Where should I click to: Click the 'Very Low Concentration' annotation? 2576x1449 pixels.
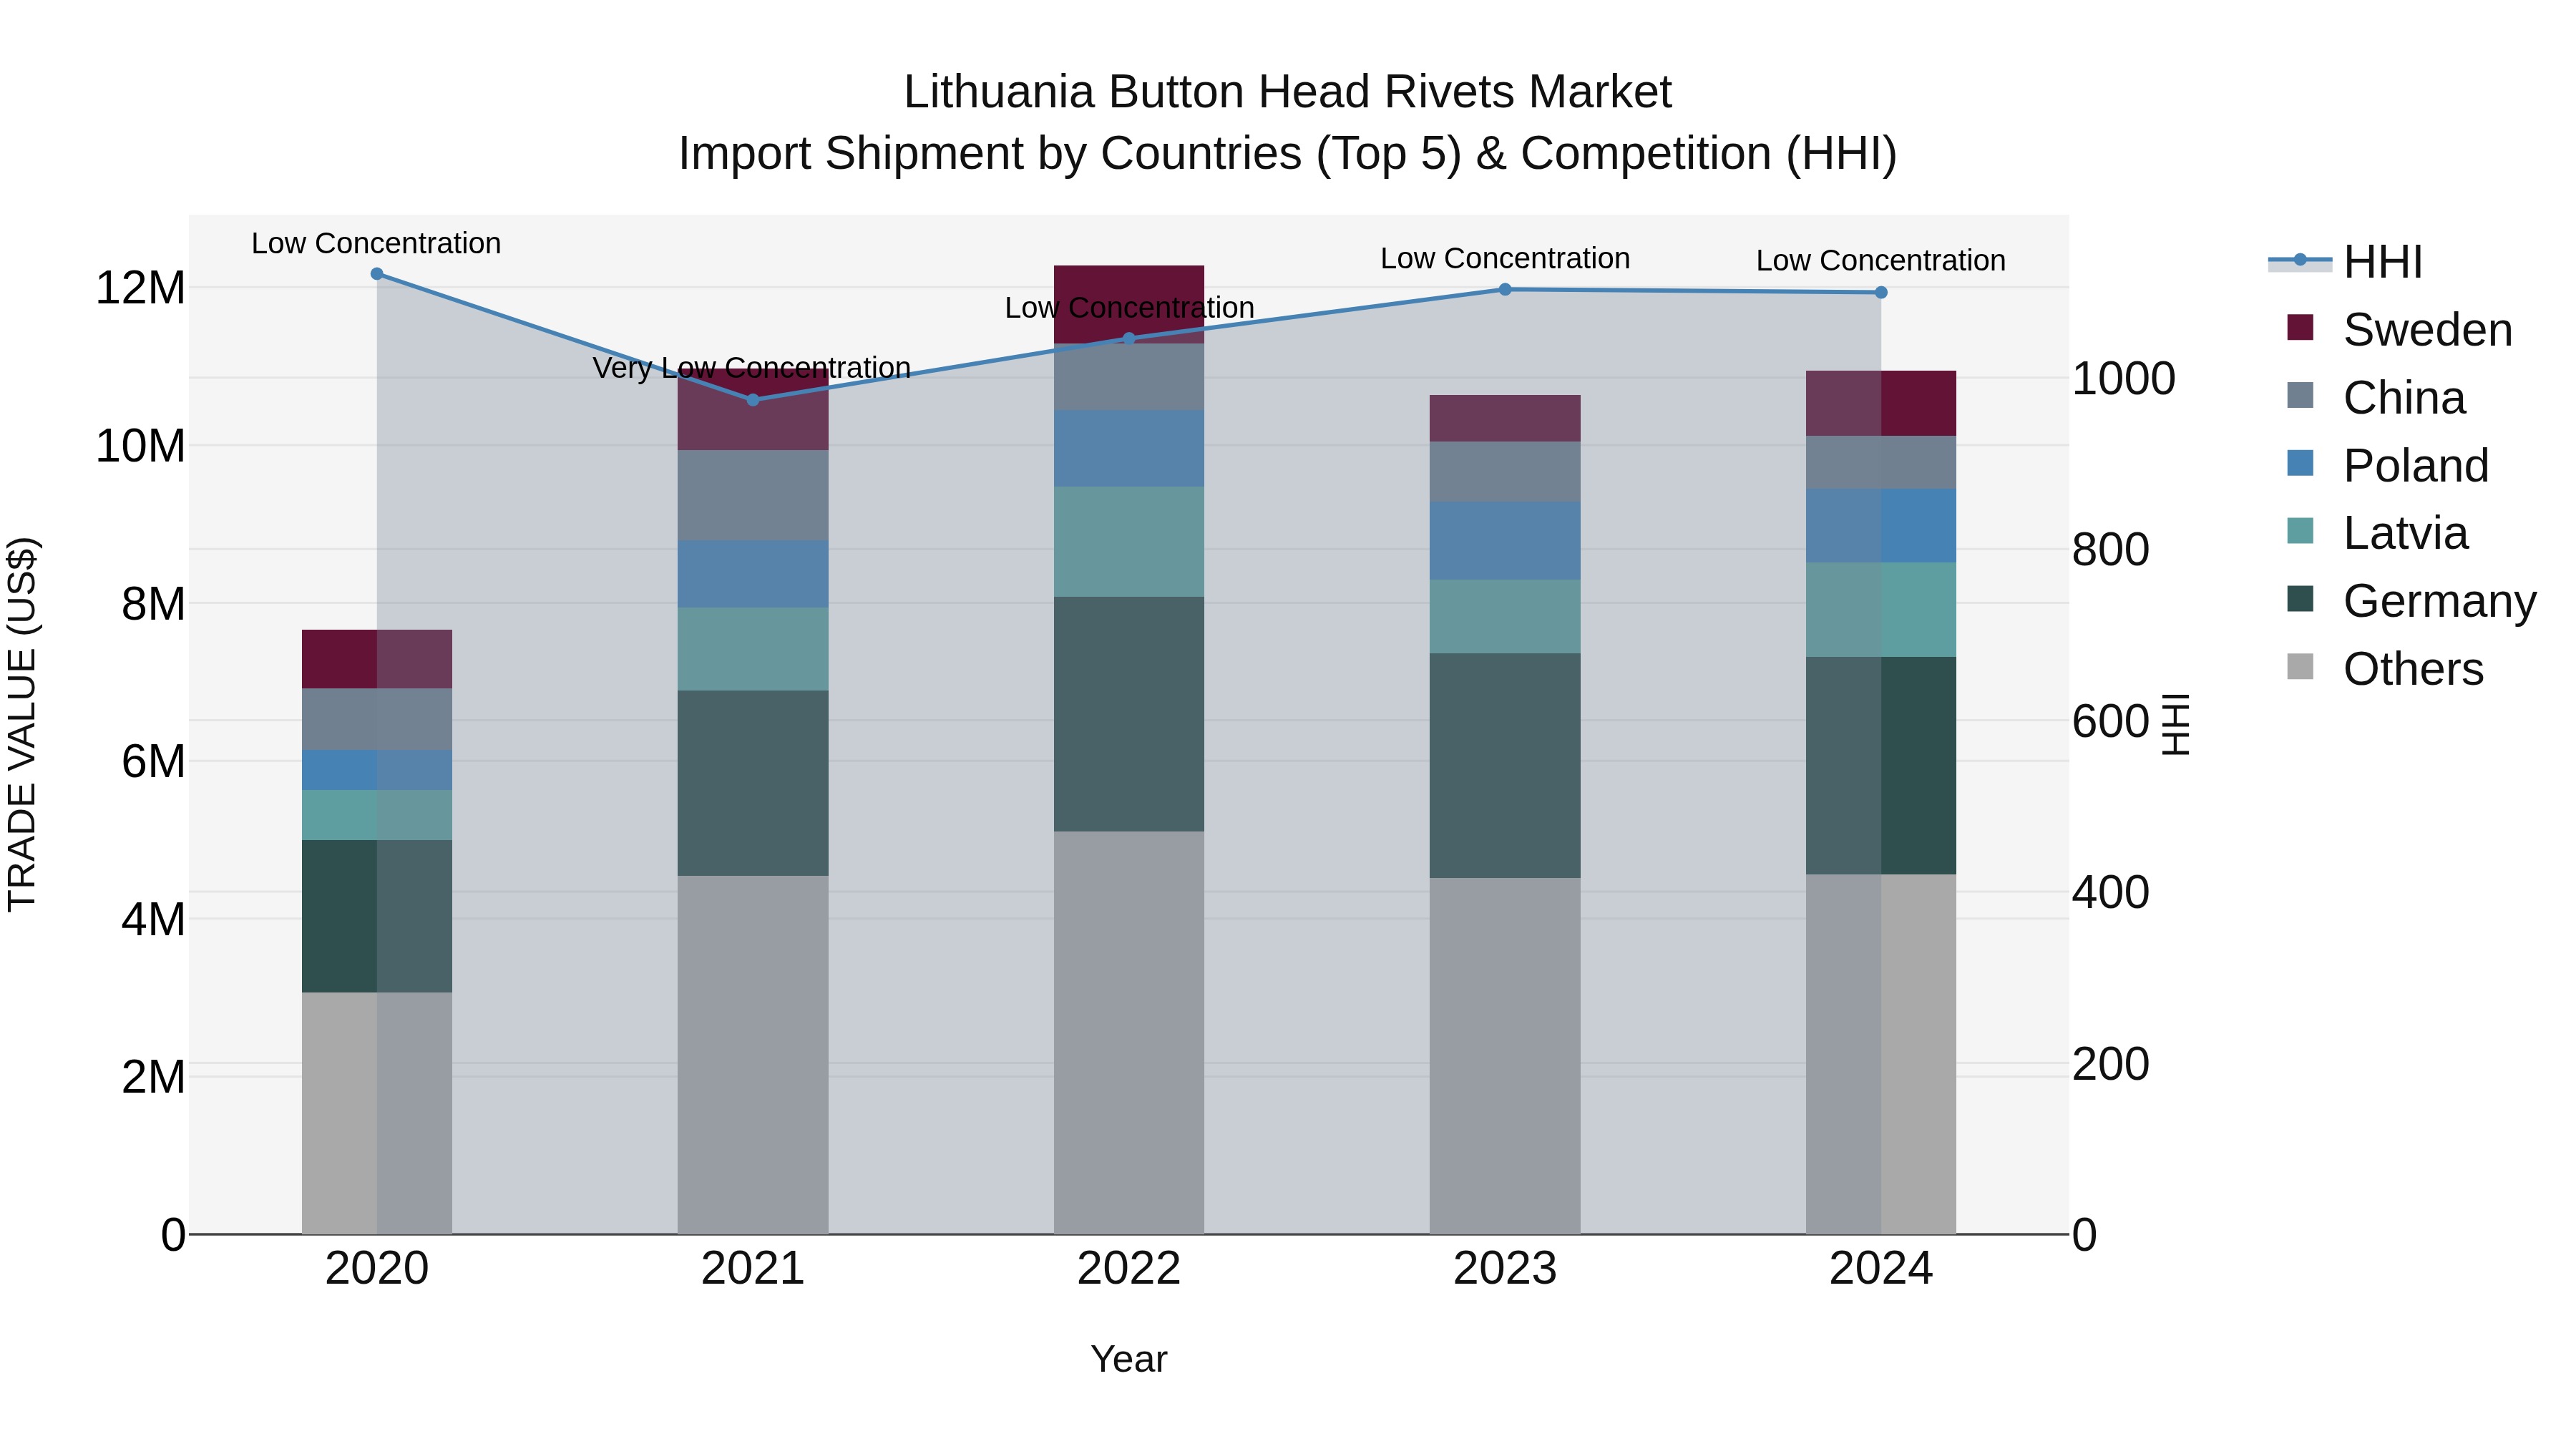pyautogui.click(x=752, y=368)
